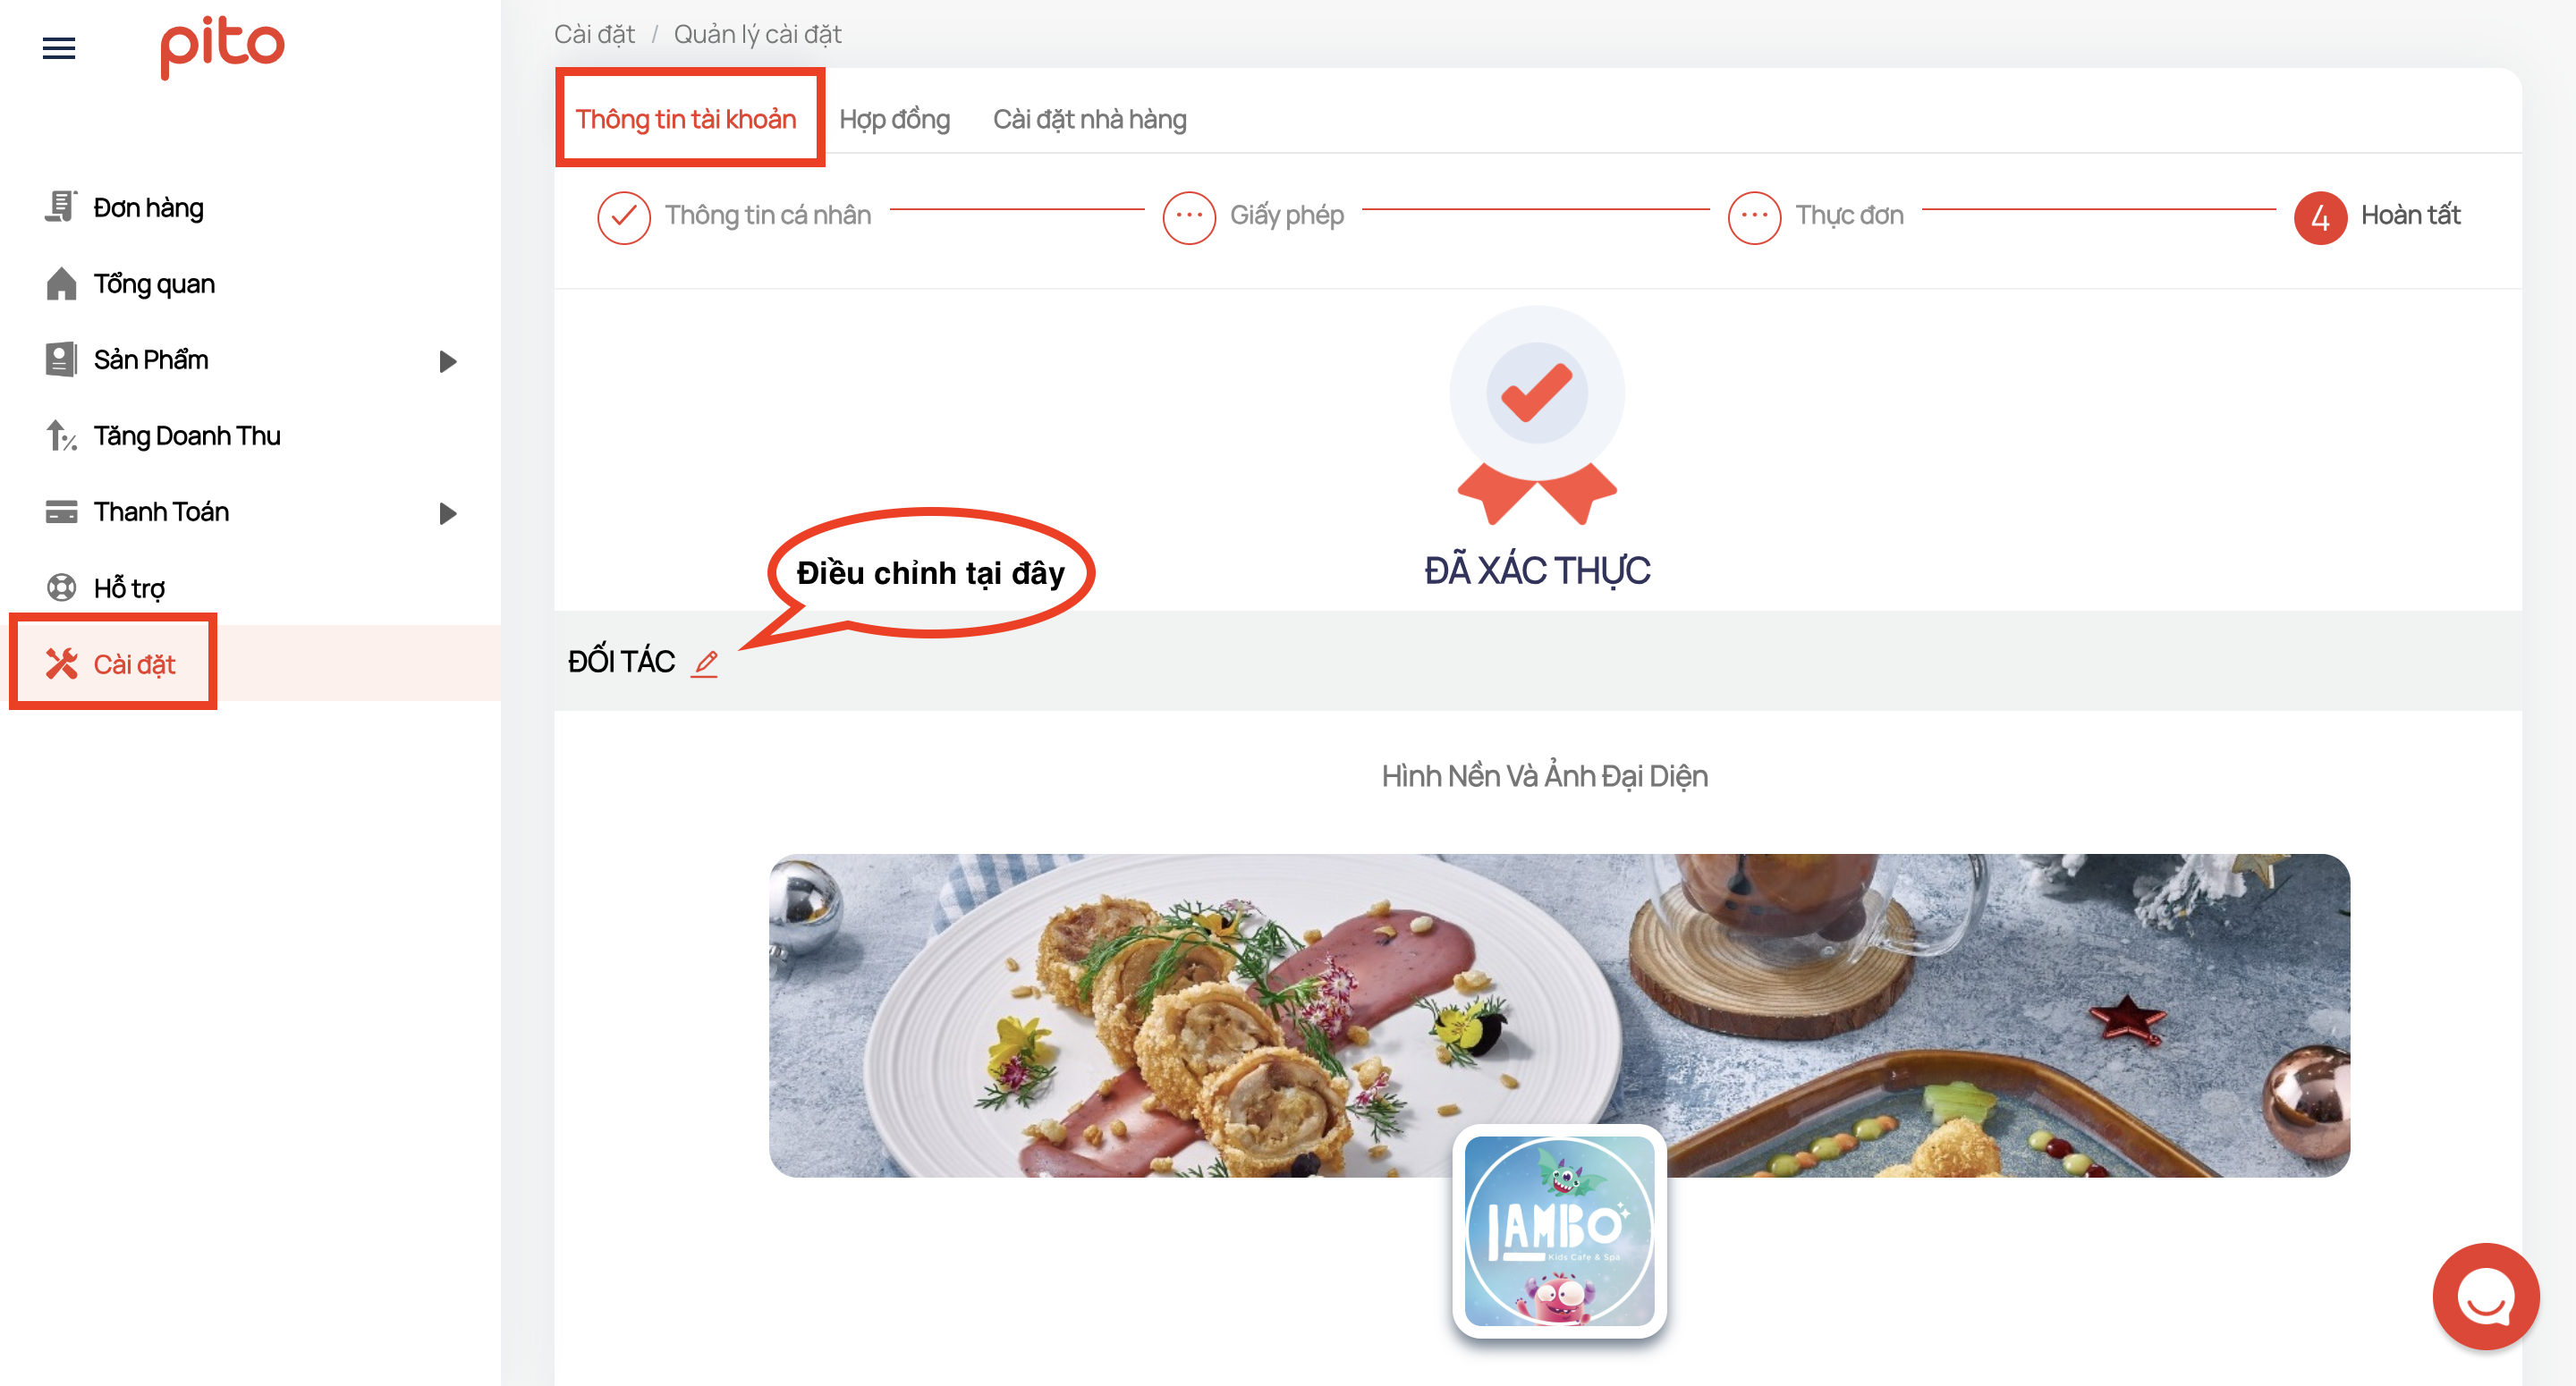The width and height of the screenshot is (2576, 1386).
Task: Click the Sản Phẩm book icon
Action: (x=61, y=360)
